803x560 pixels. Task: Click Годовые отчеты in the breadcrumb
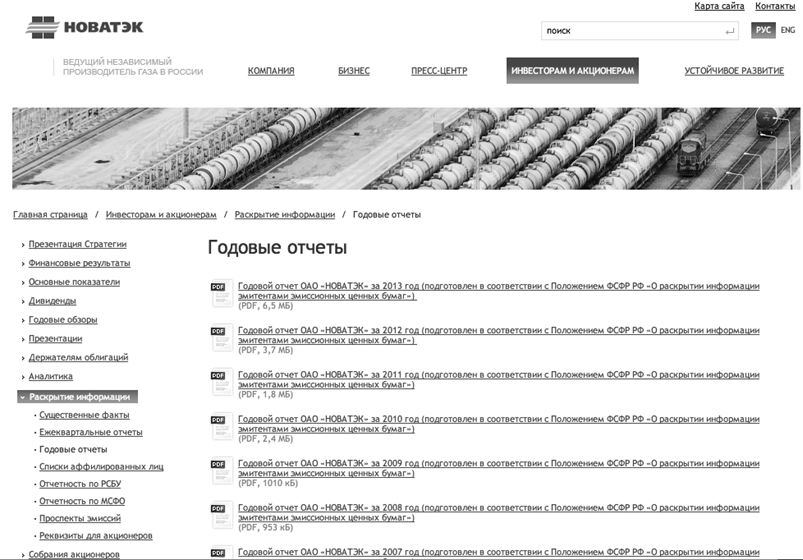[387, 215]
